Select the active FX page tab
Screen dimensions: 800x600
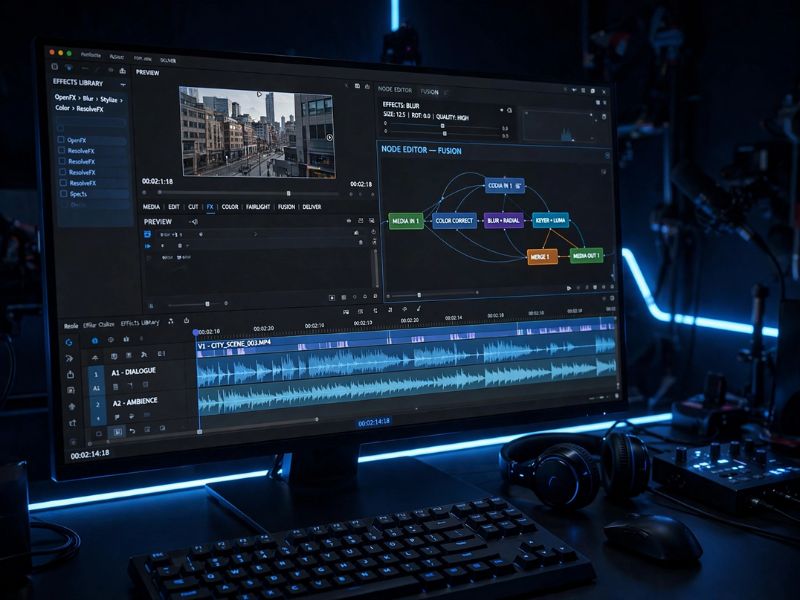[210, 207]
